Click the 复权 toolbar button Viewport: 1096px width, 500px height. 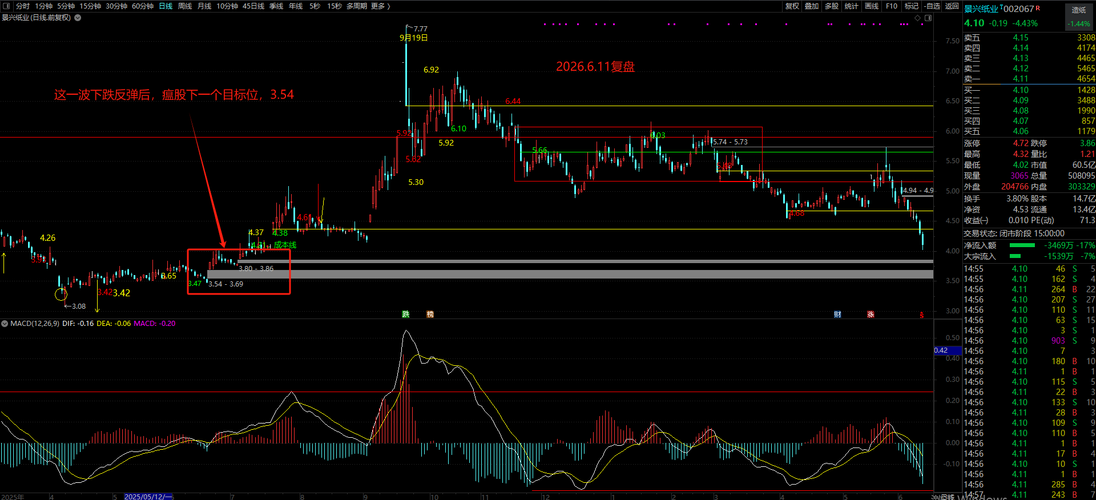point(791,6)
